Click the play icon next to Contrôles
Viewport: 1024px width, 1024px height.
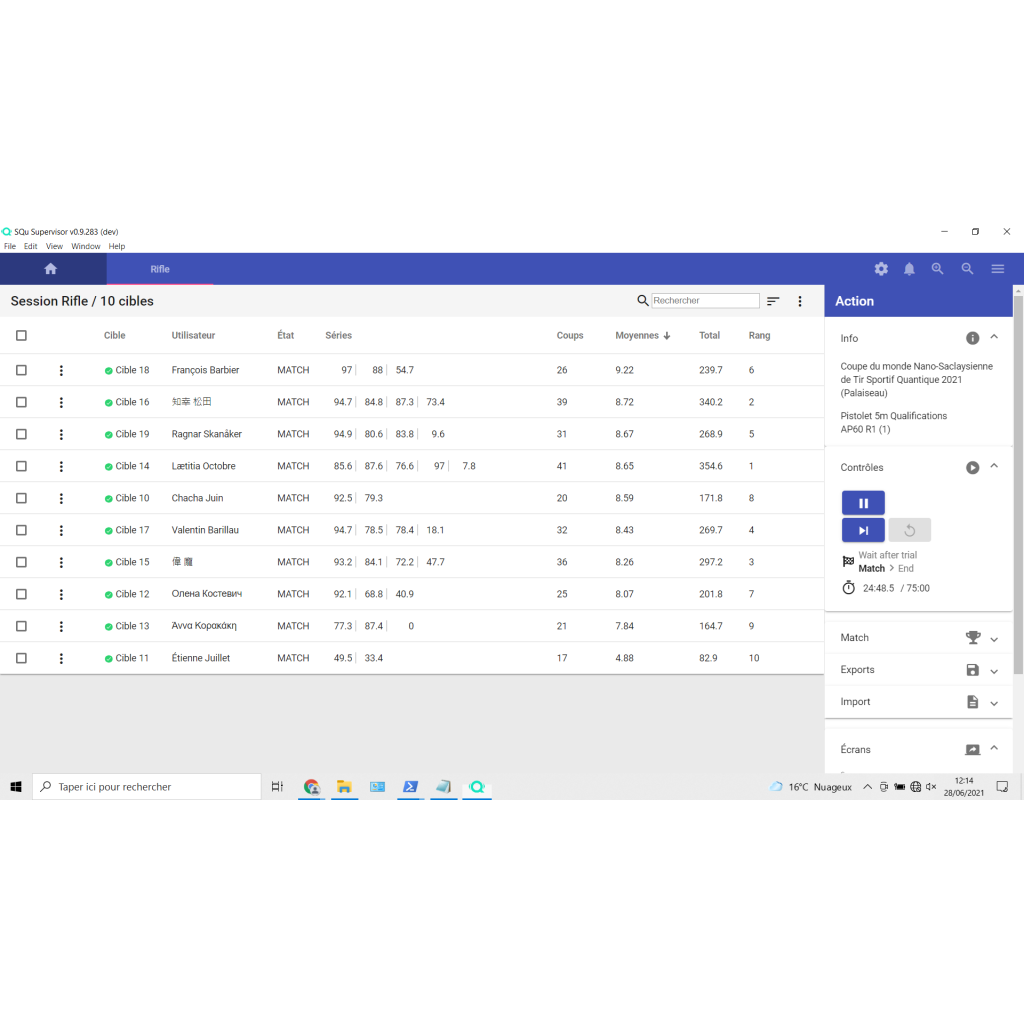(x=972, y=466)
